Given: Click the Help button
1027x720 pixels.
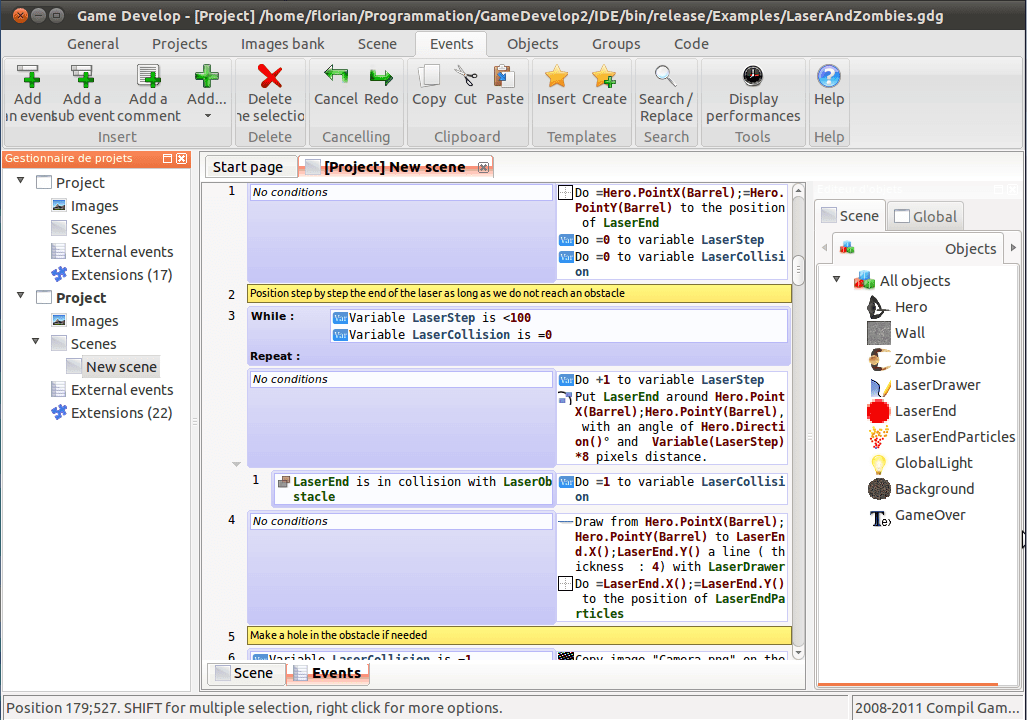Looking at the screenshot, I should (x=828, y=78).
